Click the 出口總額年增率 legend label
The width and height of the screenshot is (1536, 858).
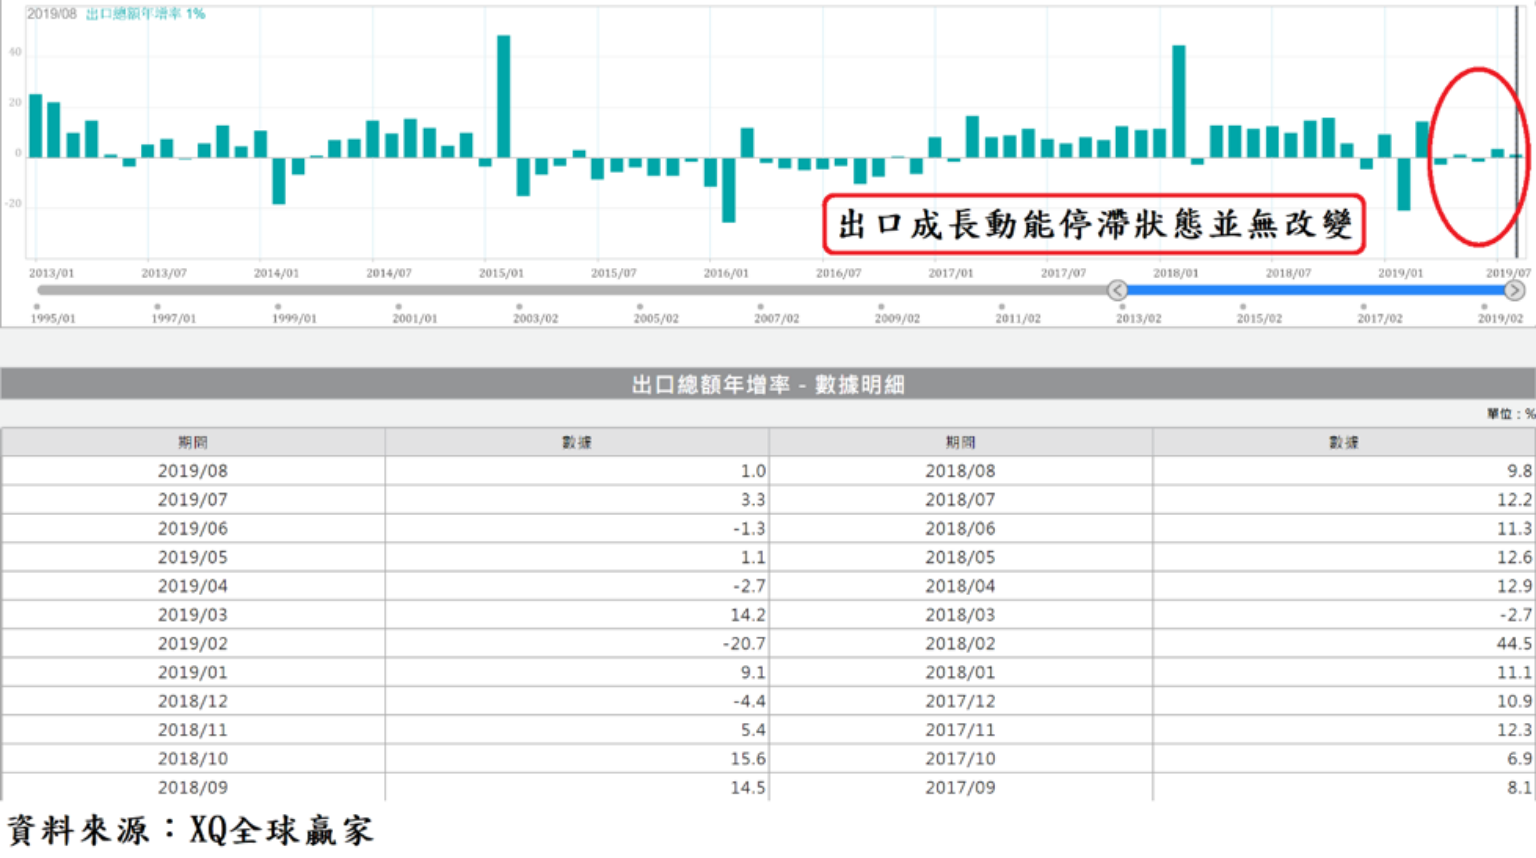click(145, 14)
